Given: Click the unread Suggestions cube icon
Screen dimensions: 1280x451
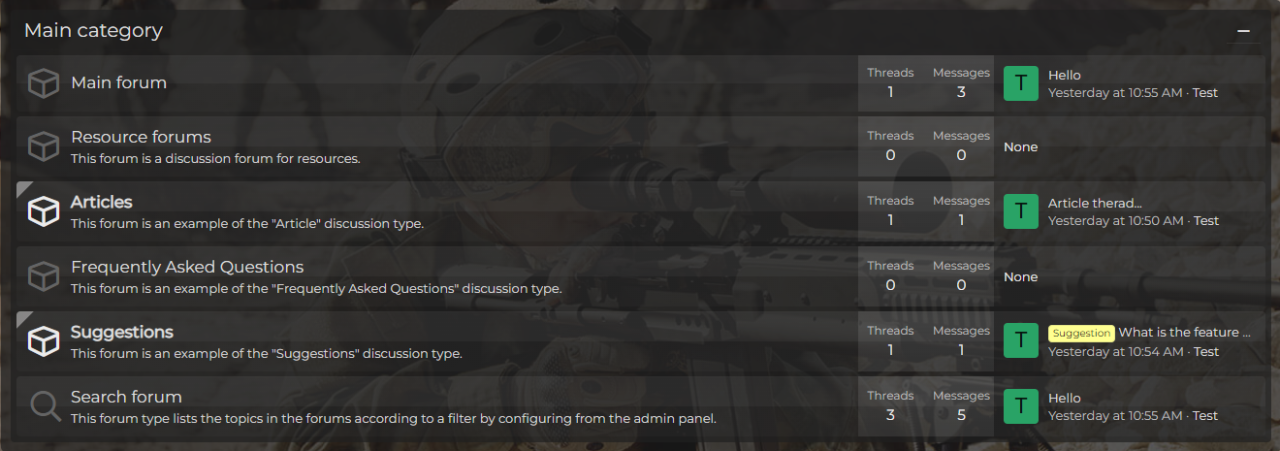Looking at the screenshot, I should click(43, 341).
